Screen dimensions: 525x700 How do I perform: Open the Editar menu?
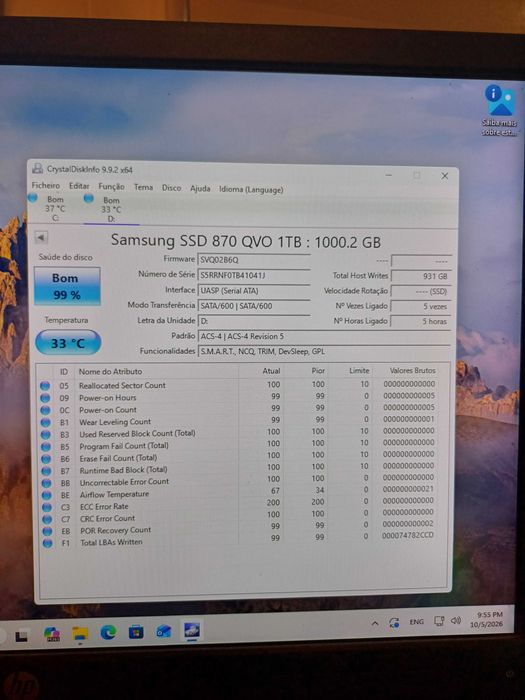pyautogui.click(x=79, y=186)
